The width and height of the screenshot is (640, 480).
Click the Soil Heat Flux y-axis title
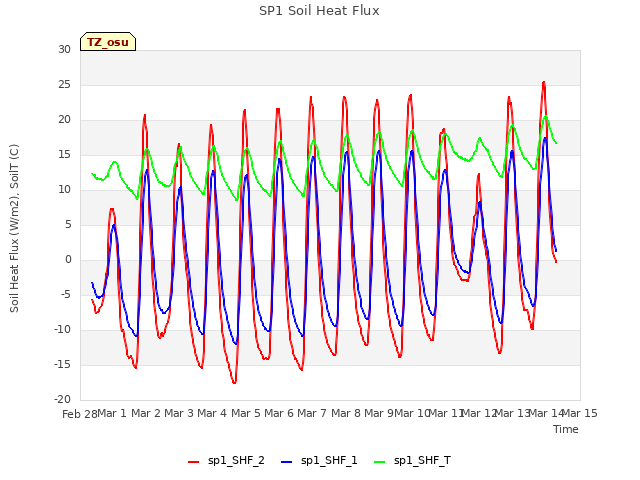pyautogui.click(x=14, y=228)
